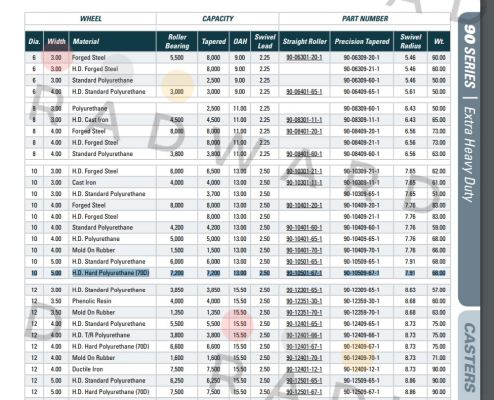This screenshot has width=494, height=400.
Task: Select the Wt. column header
Action: tap(439, 42)
